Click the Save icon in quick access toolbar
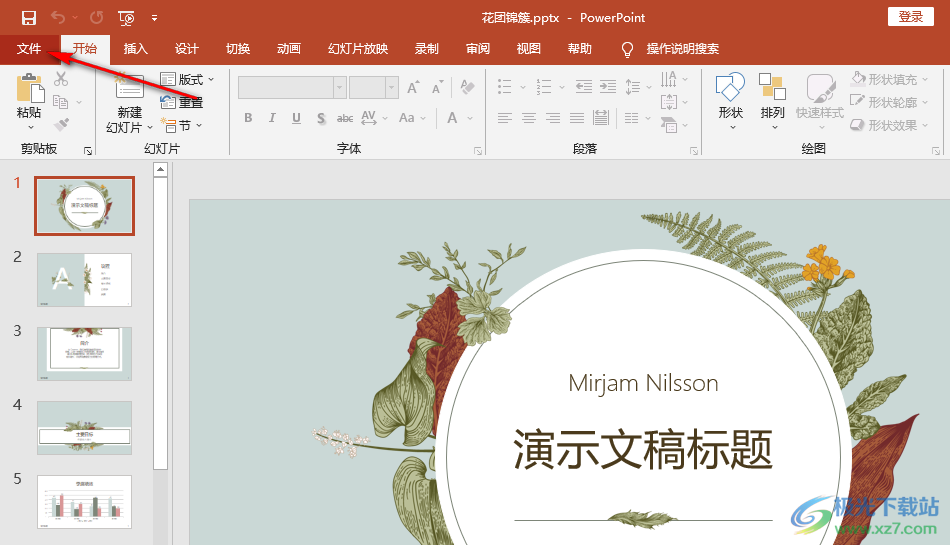 tap(28, 18)
